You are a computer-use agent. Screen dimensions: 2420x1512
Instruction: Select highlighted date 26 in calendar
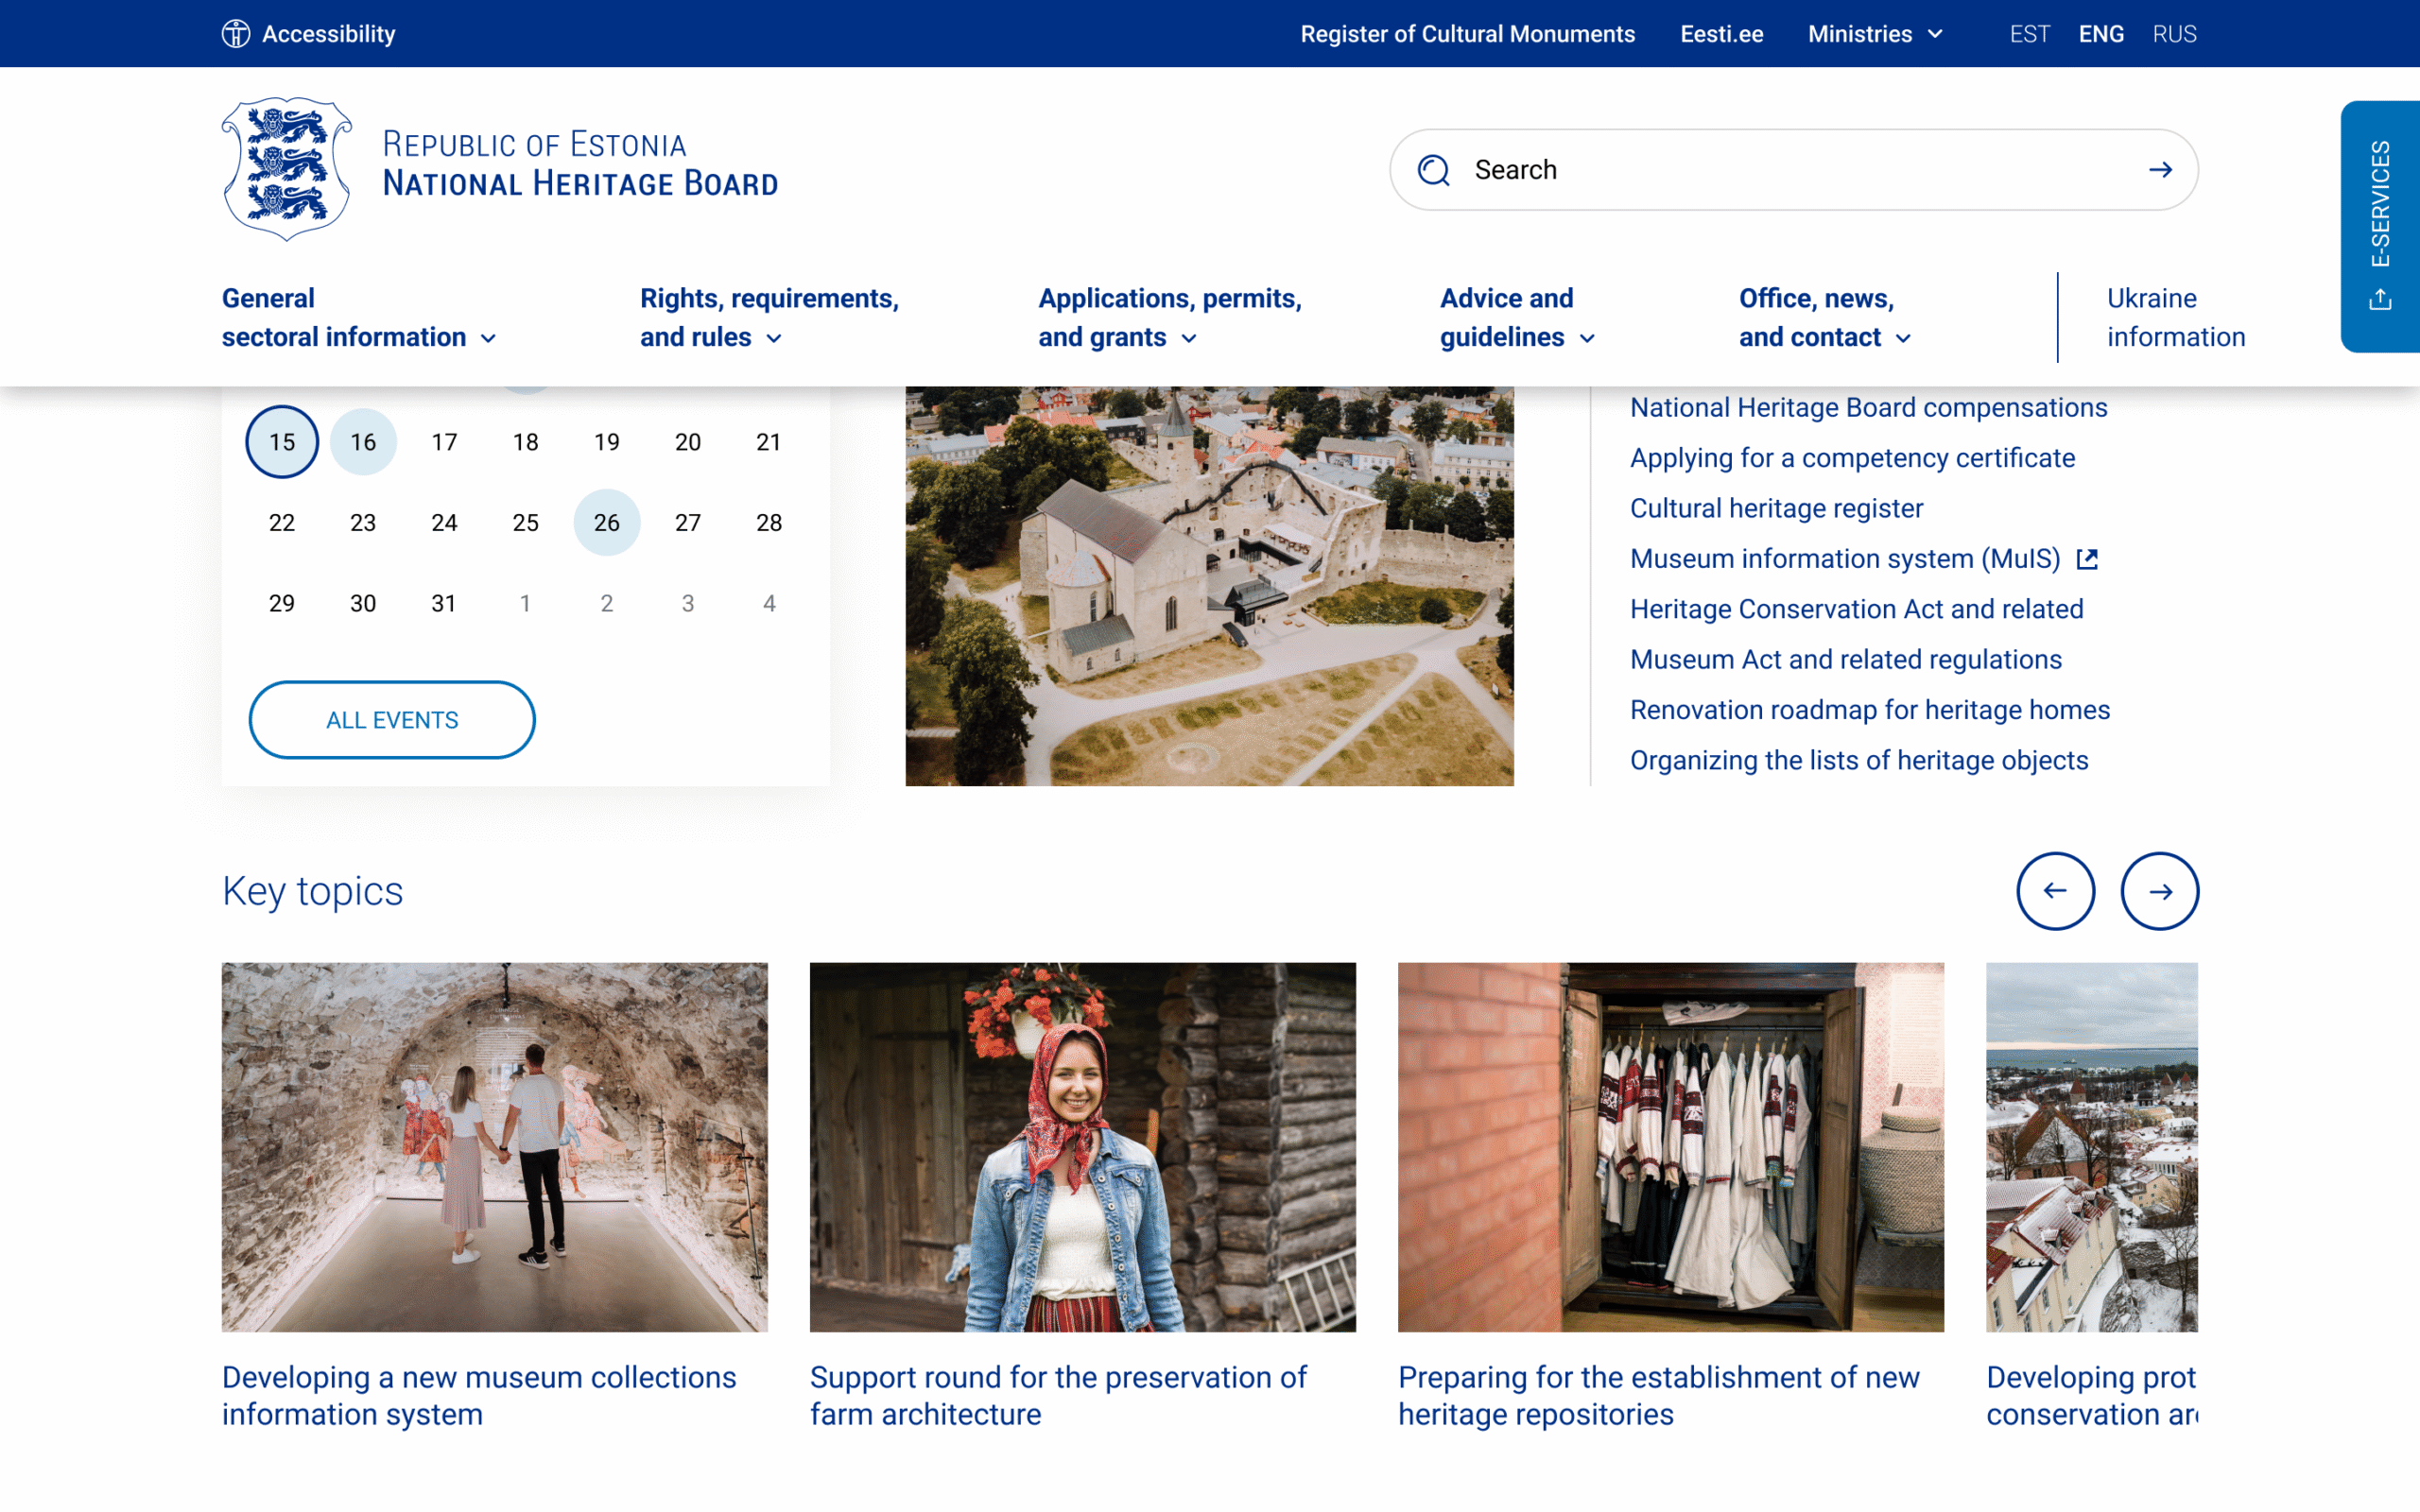pos(606,522)
